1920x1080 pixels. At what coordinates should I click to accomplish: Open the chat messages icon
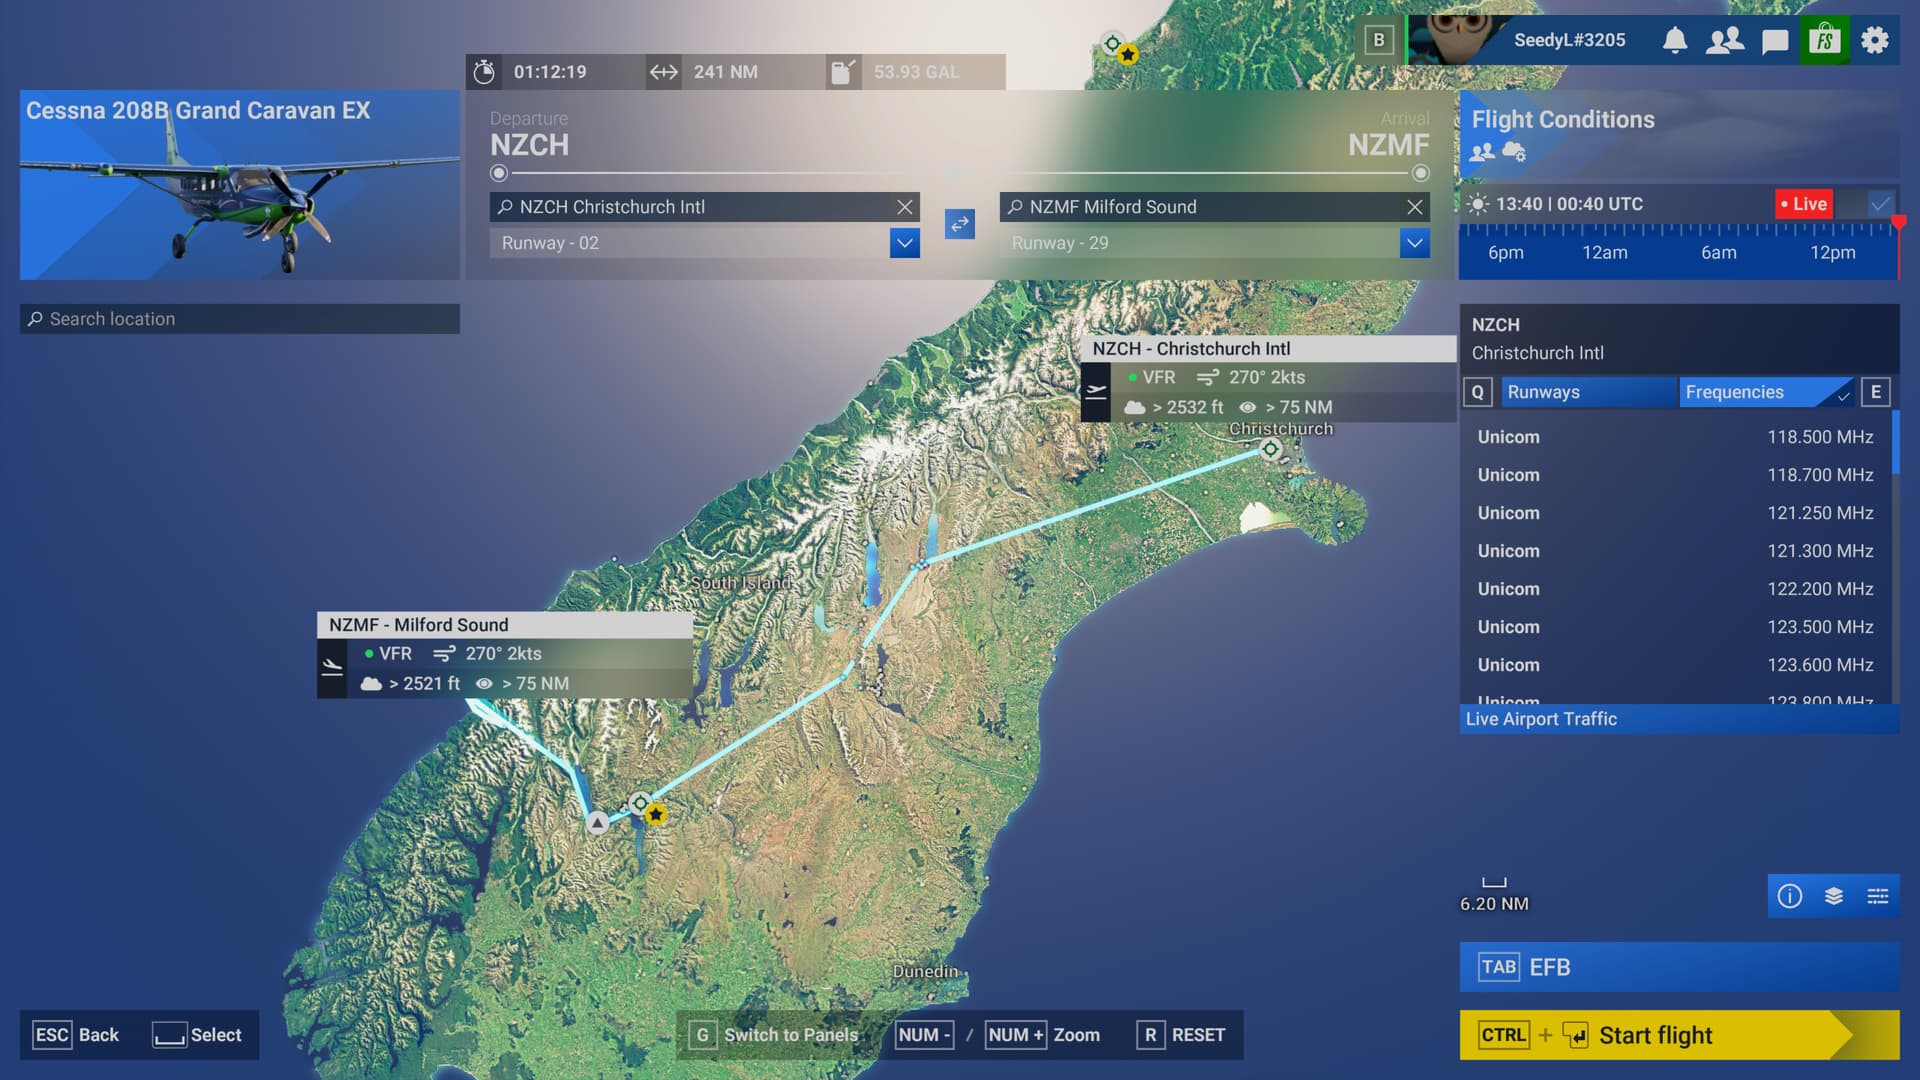[1775, 41]
